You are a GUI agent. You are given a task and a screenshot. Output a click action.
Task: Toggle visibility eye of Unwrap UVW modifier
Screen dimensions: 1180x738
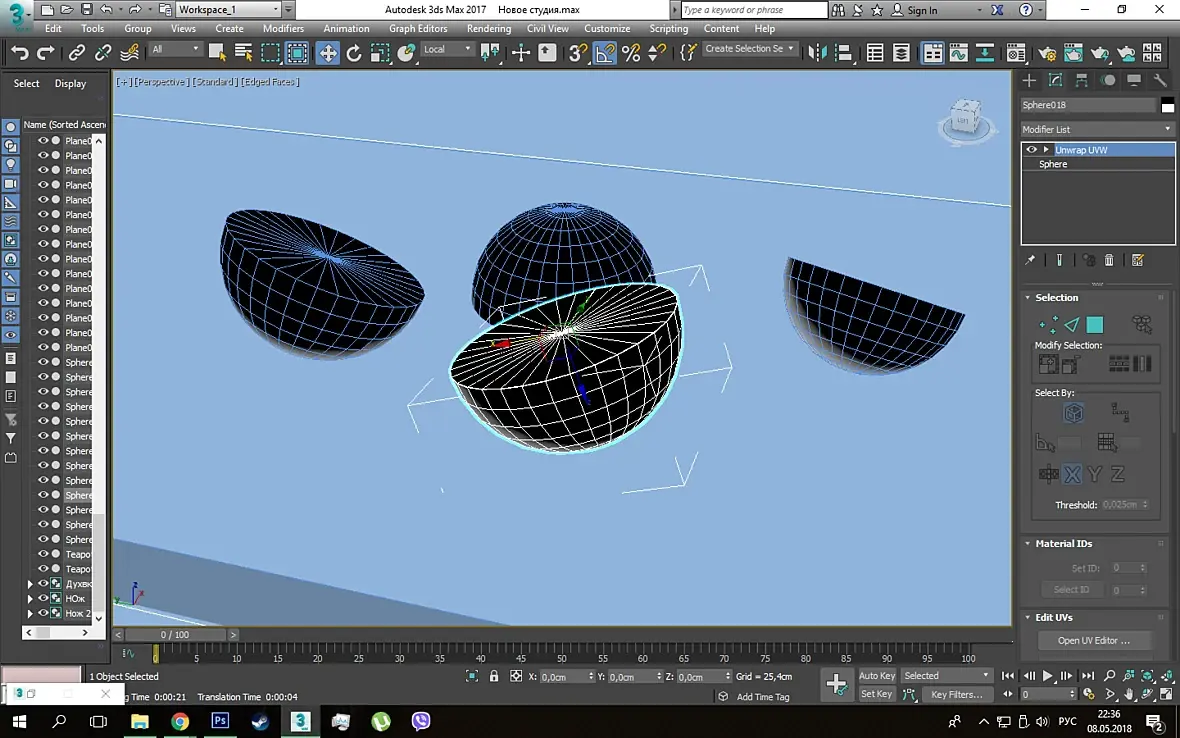click(x=1031, y=150)
